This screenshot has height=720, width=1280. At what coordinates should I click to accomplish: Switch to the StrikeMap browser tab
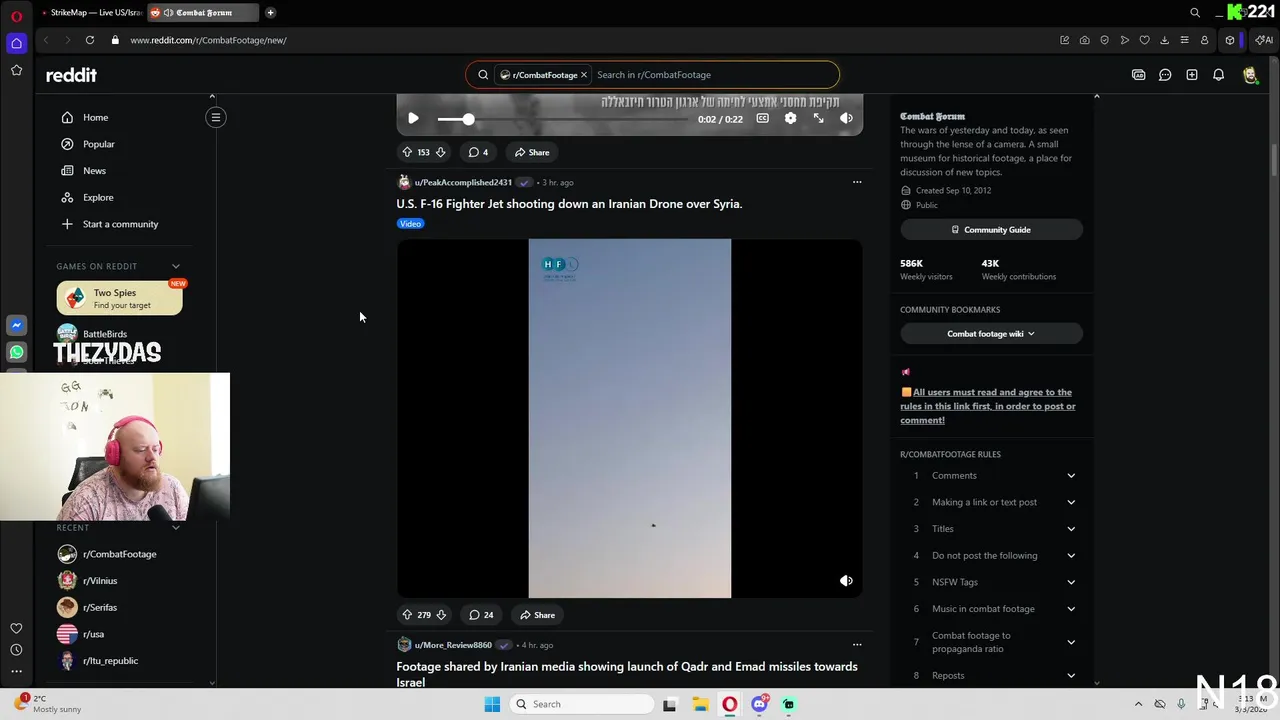(x=92, y=13)
